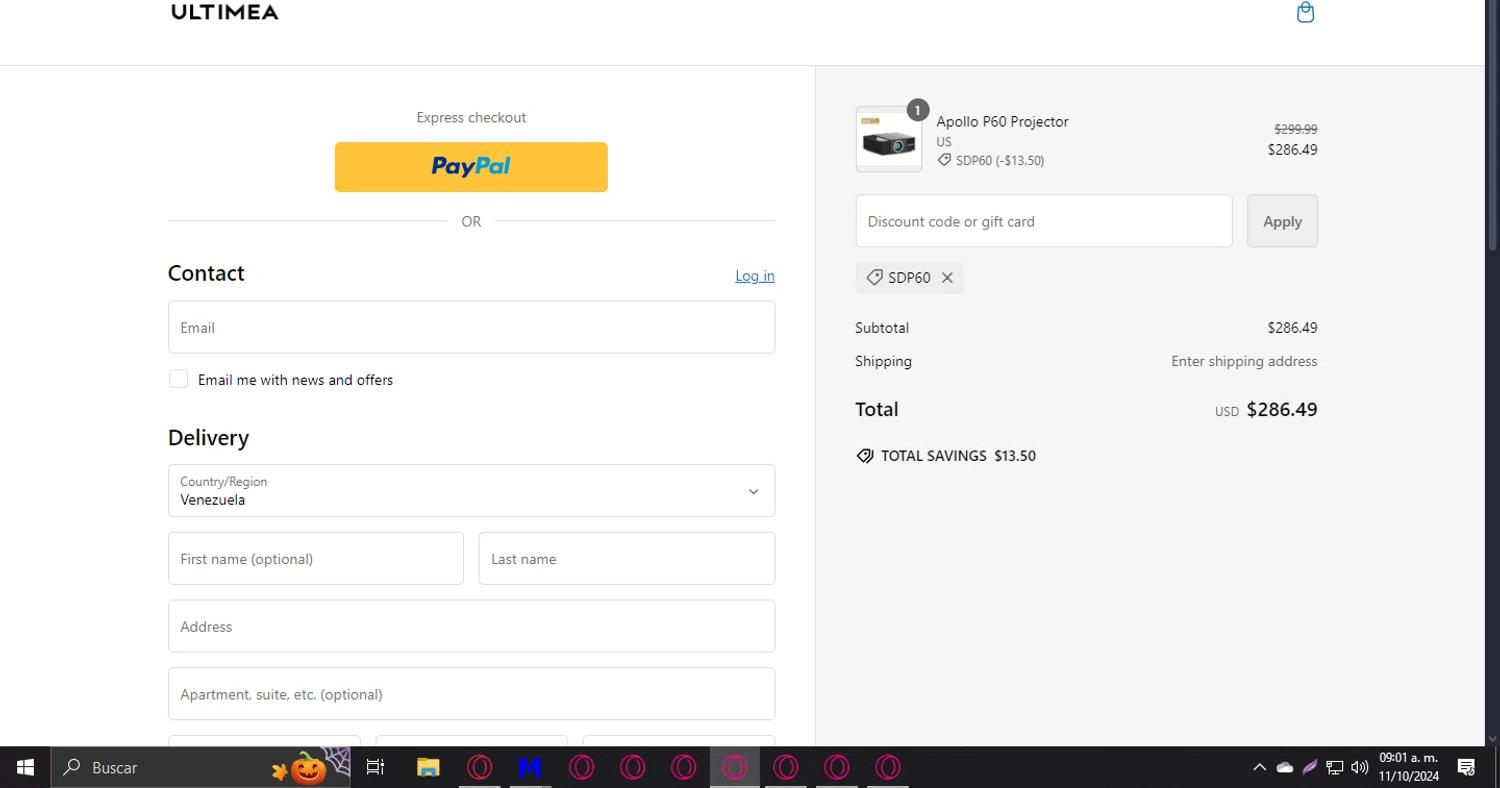The image size is (1500, 788).
Task: Switch to the active Opera taskbar window
Action: [735, 767]
